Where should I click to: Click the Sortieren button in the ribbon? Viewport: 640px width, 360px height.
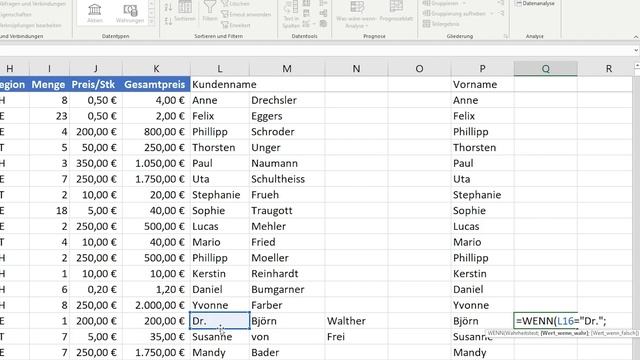coord(185,12)
